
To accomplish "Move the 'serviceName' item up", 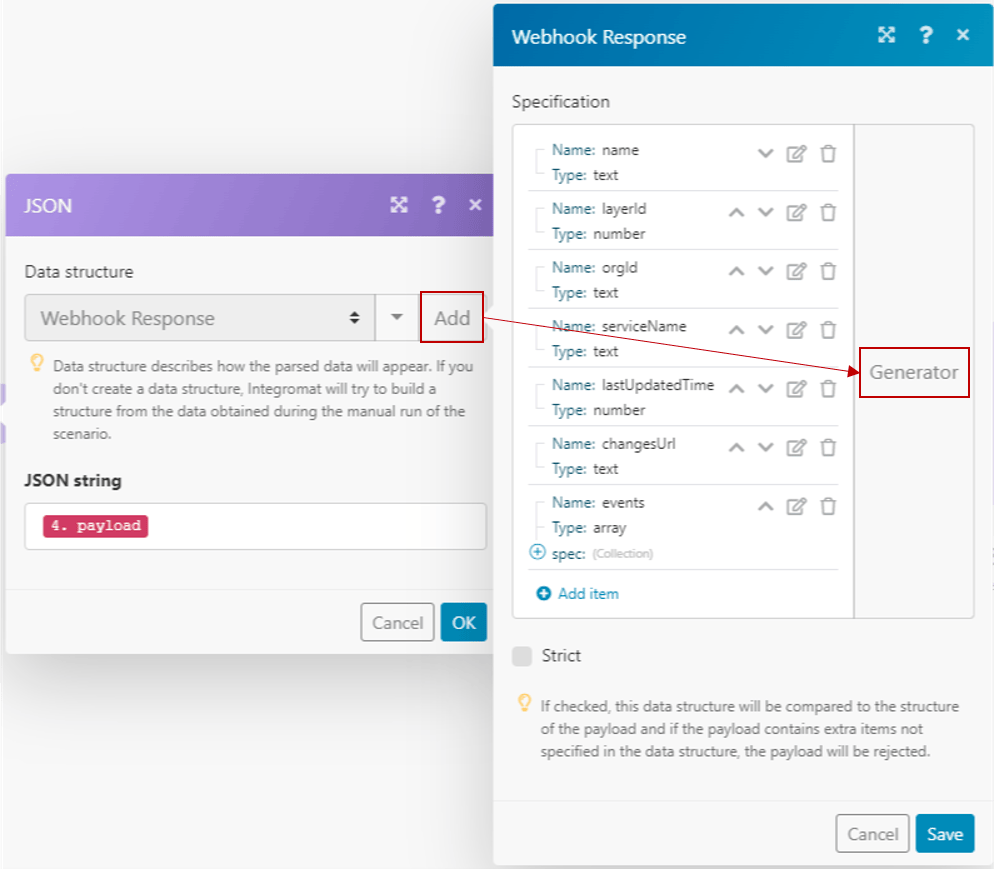I will [x=736, y=330].
